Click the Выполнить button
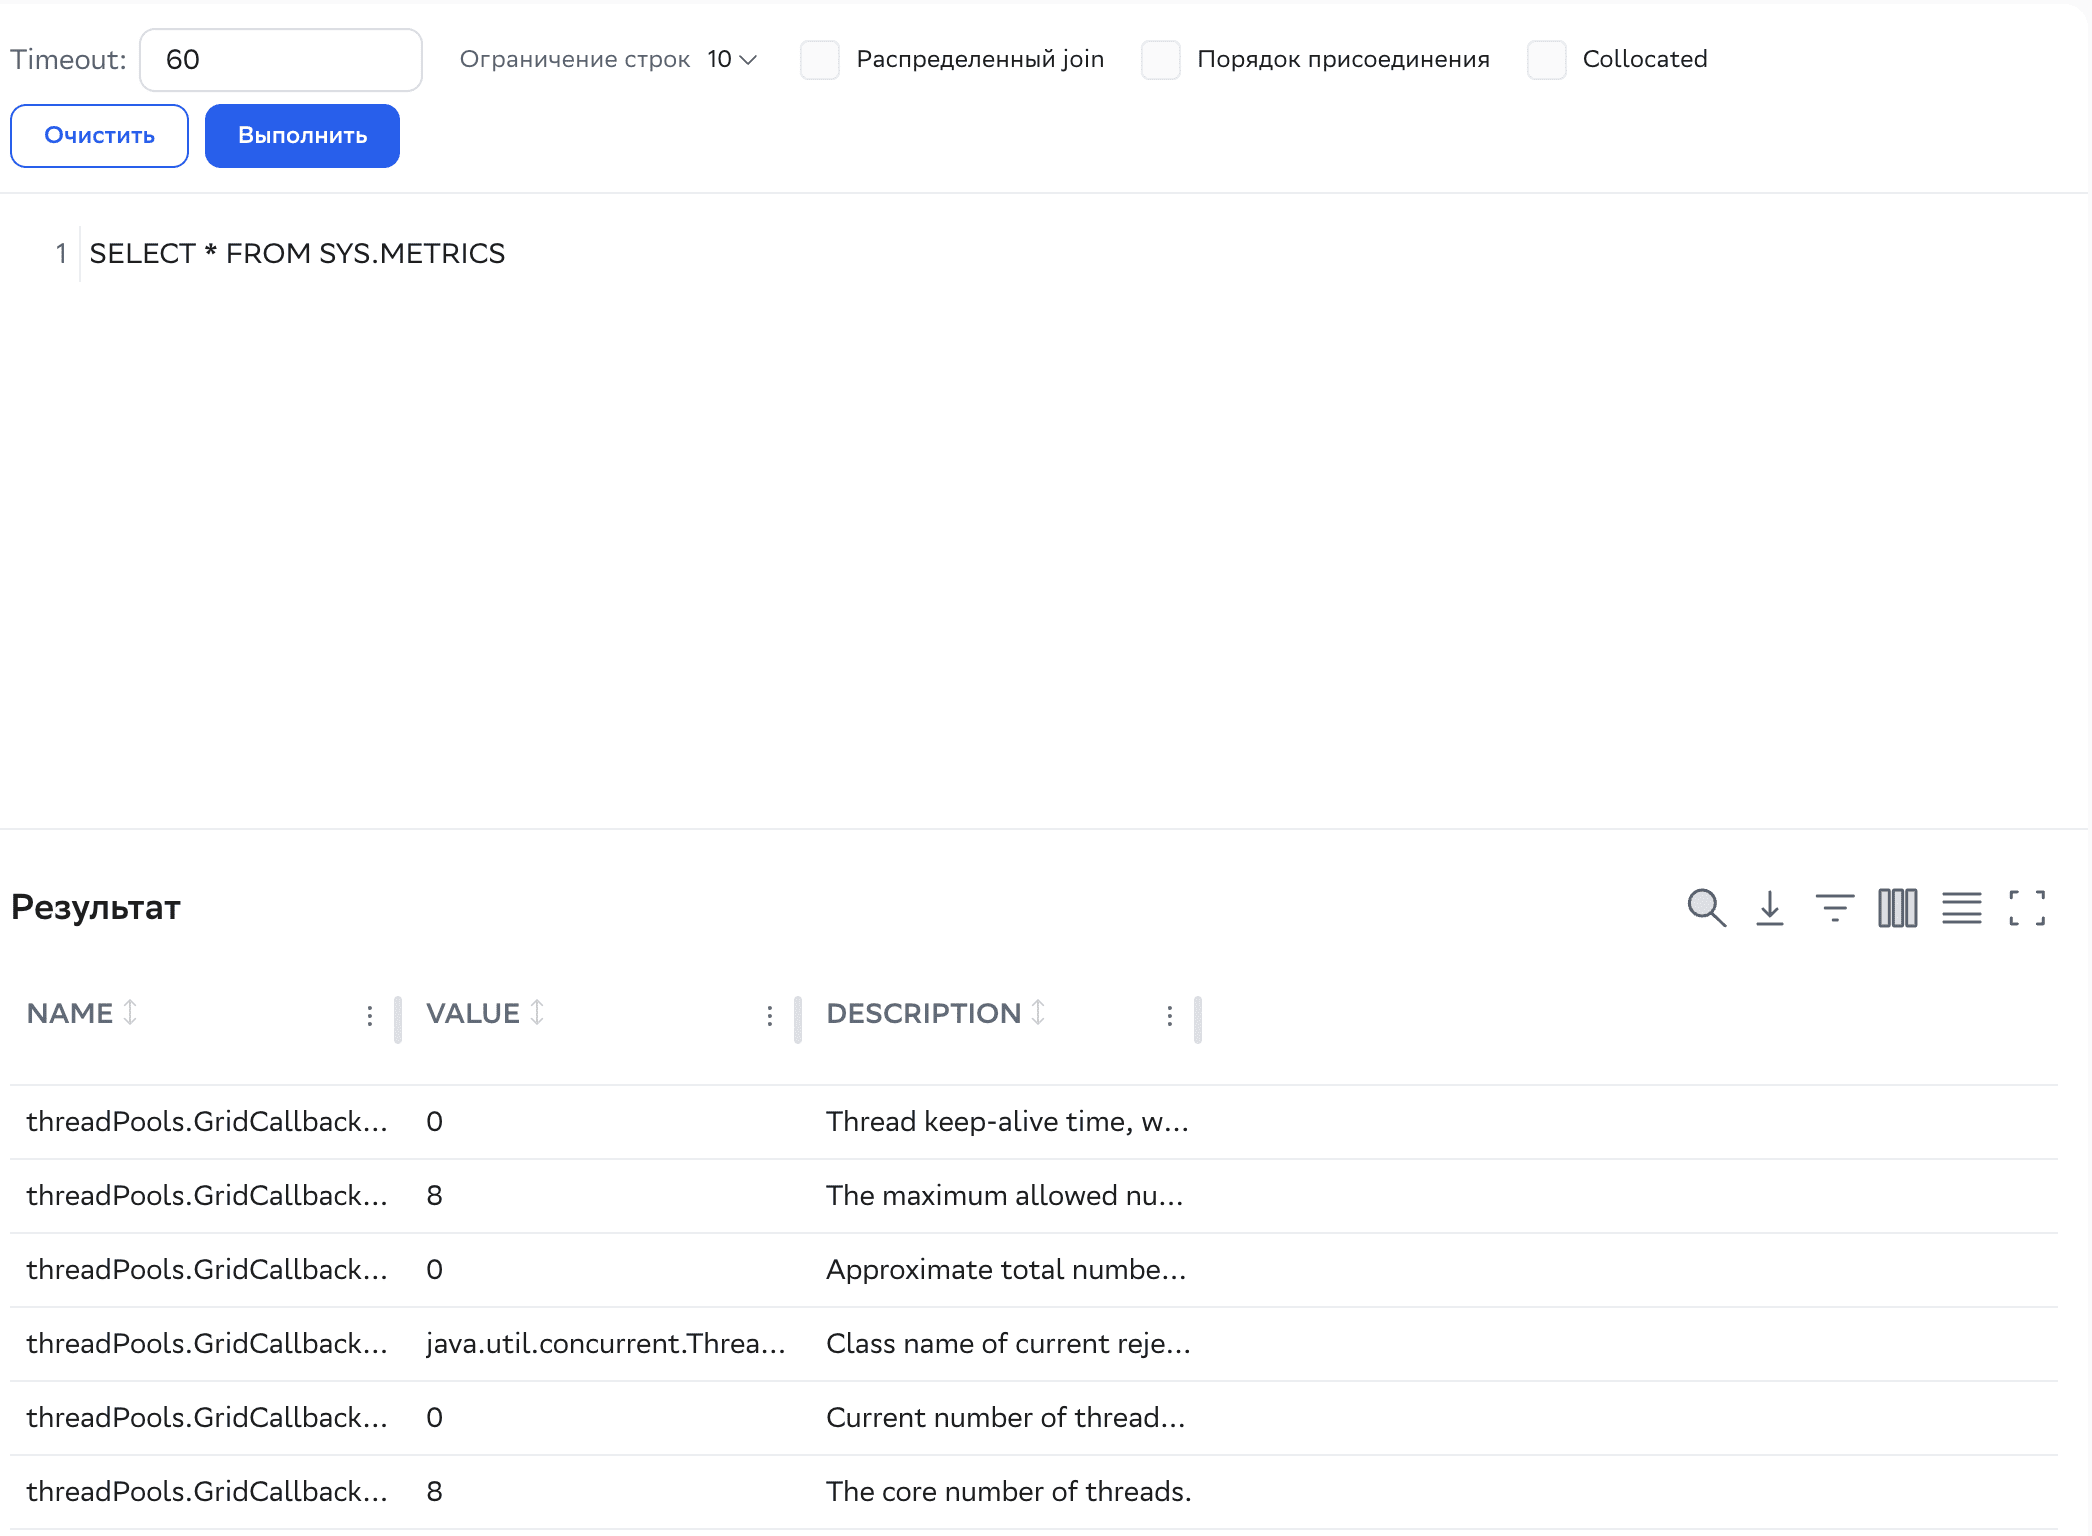Screen dimensions: 2092x1536 click(302, 136)
